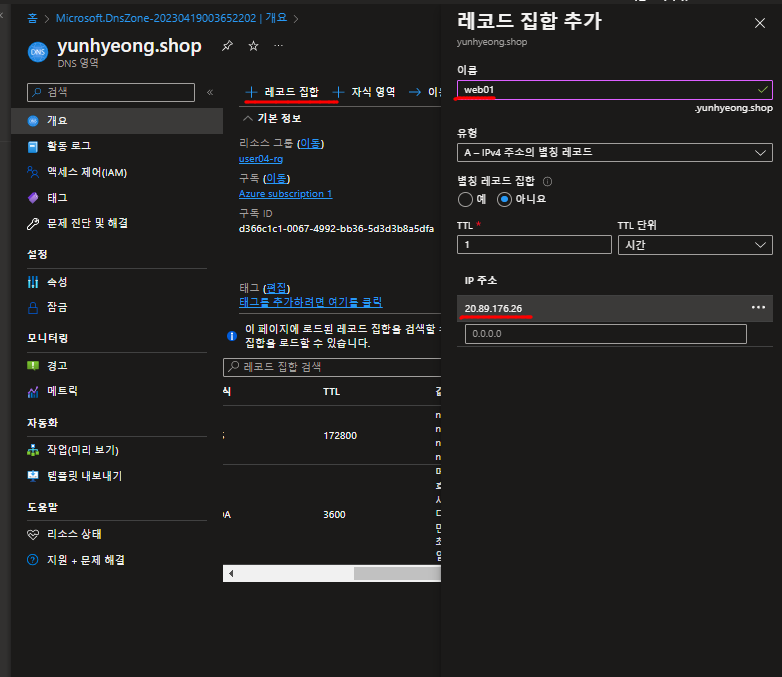782x677 pixels.
Task: Add a 자식 영역 child zone
Action: pyautogui.click(x=364, y=92)
